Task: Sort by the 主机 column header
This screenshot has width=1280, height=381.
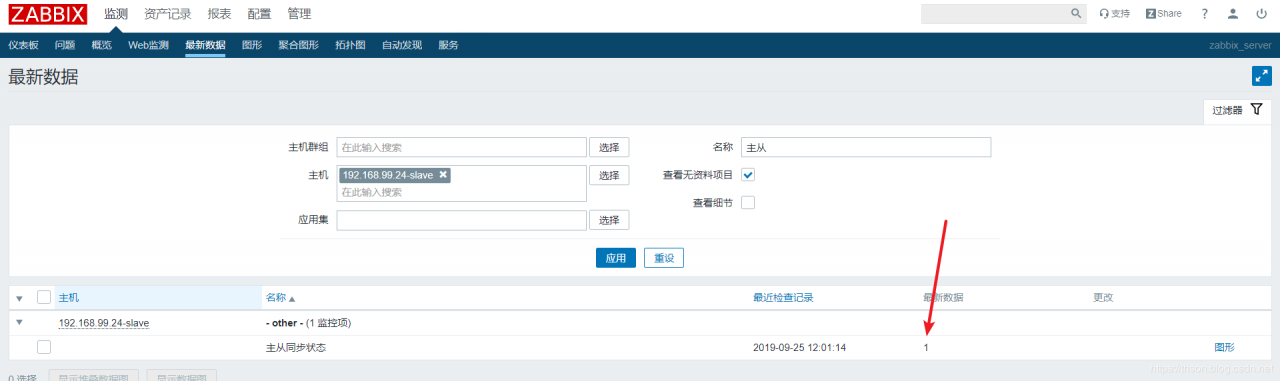Action: coord(69,298)
